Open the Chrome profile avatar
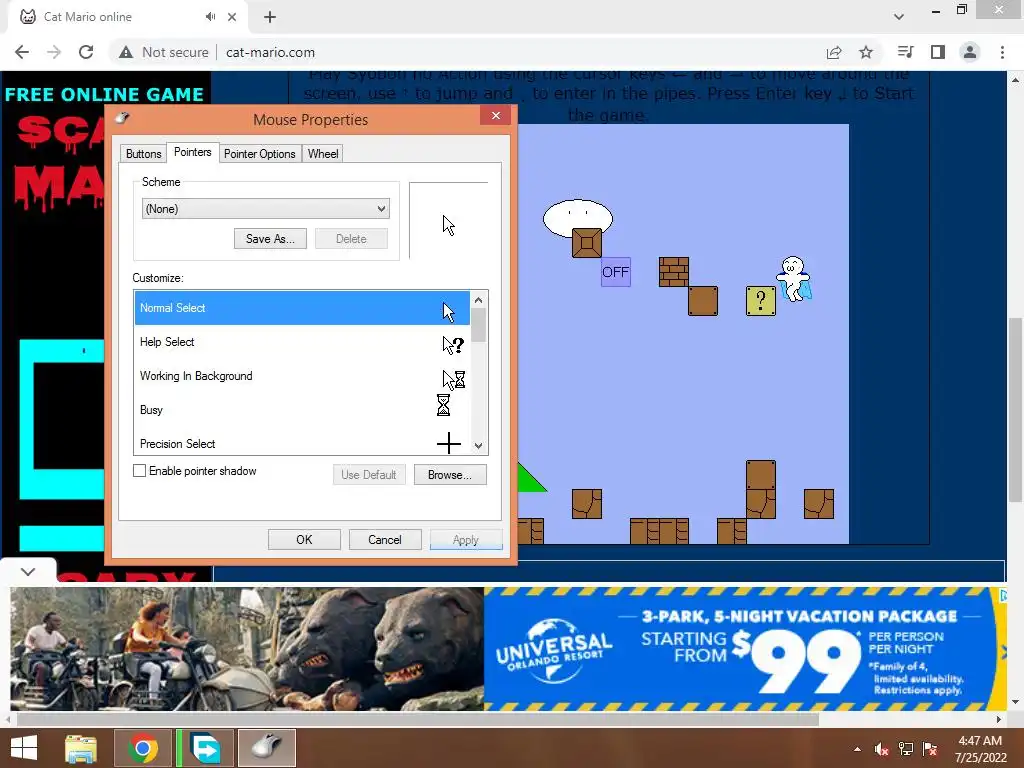The height and width of the screenshot is (768, 1024). [x=970, y=52]
